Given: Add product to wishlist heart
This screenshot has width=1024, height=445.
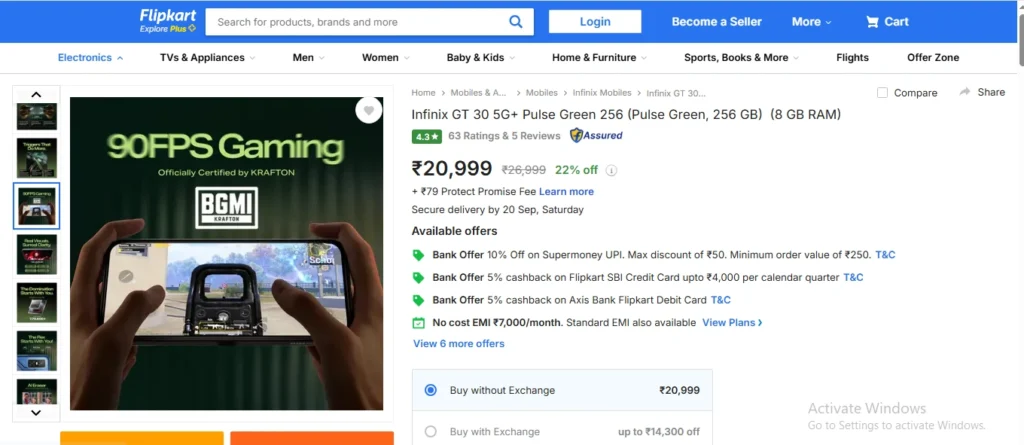Looking at the screenshot, I should pos(369,111).
